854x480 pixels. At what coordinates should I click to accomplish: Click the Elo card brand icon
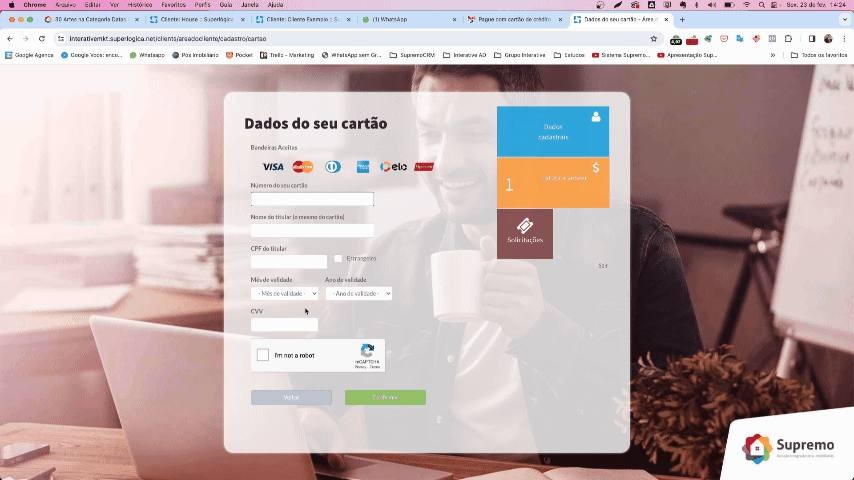pyautogui.click(x=394, y=167)
